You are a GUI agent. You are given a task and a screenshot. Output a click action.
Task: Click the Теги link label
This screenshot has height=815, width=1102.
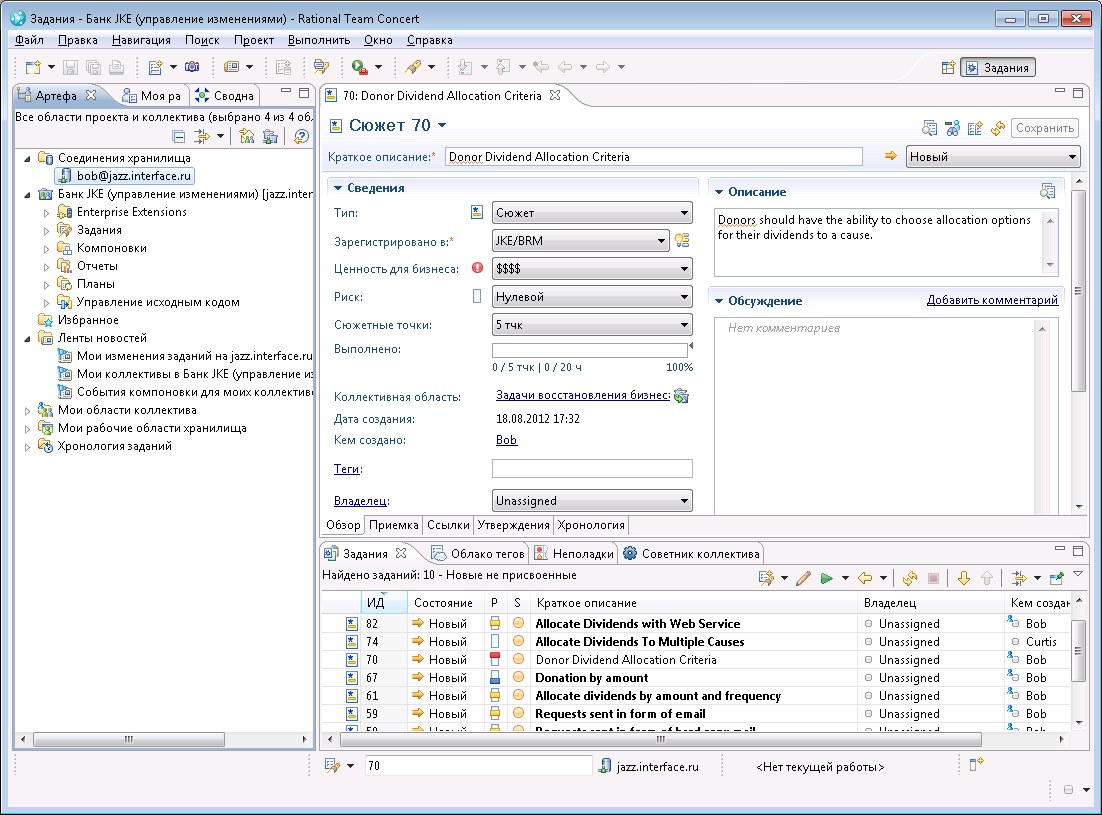346,469
